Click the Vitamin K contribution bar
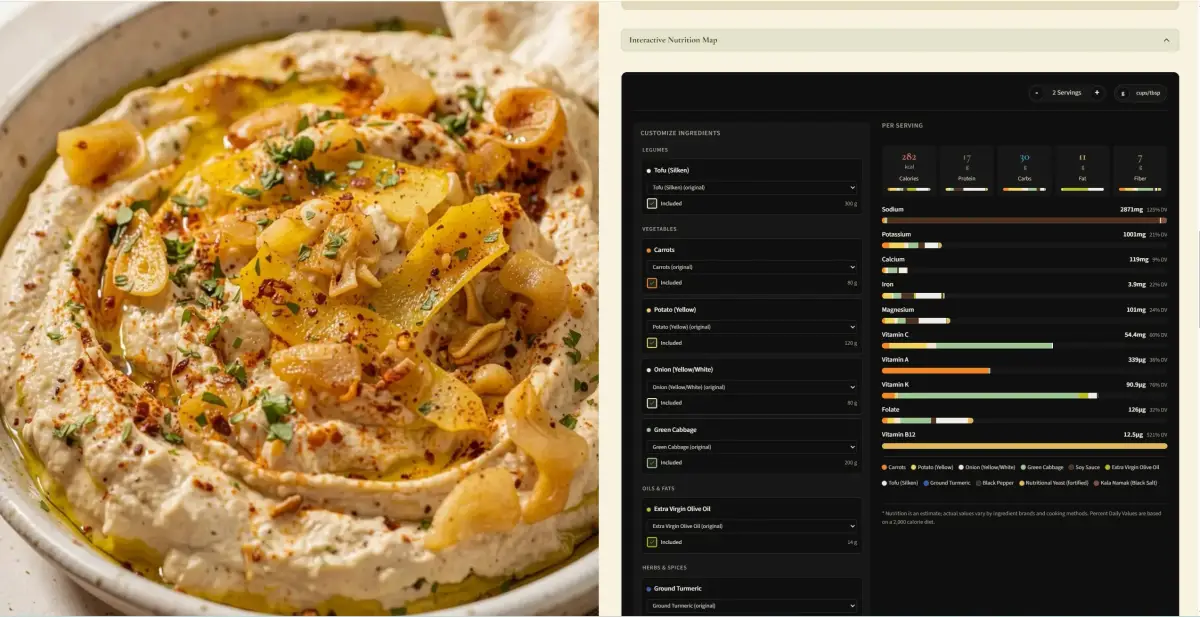The image size is (1200, 617). pos(1024,396)
